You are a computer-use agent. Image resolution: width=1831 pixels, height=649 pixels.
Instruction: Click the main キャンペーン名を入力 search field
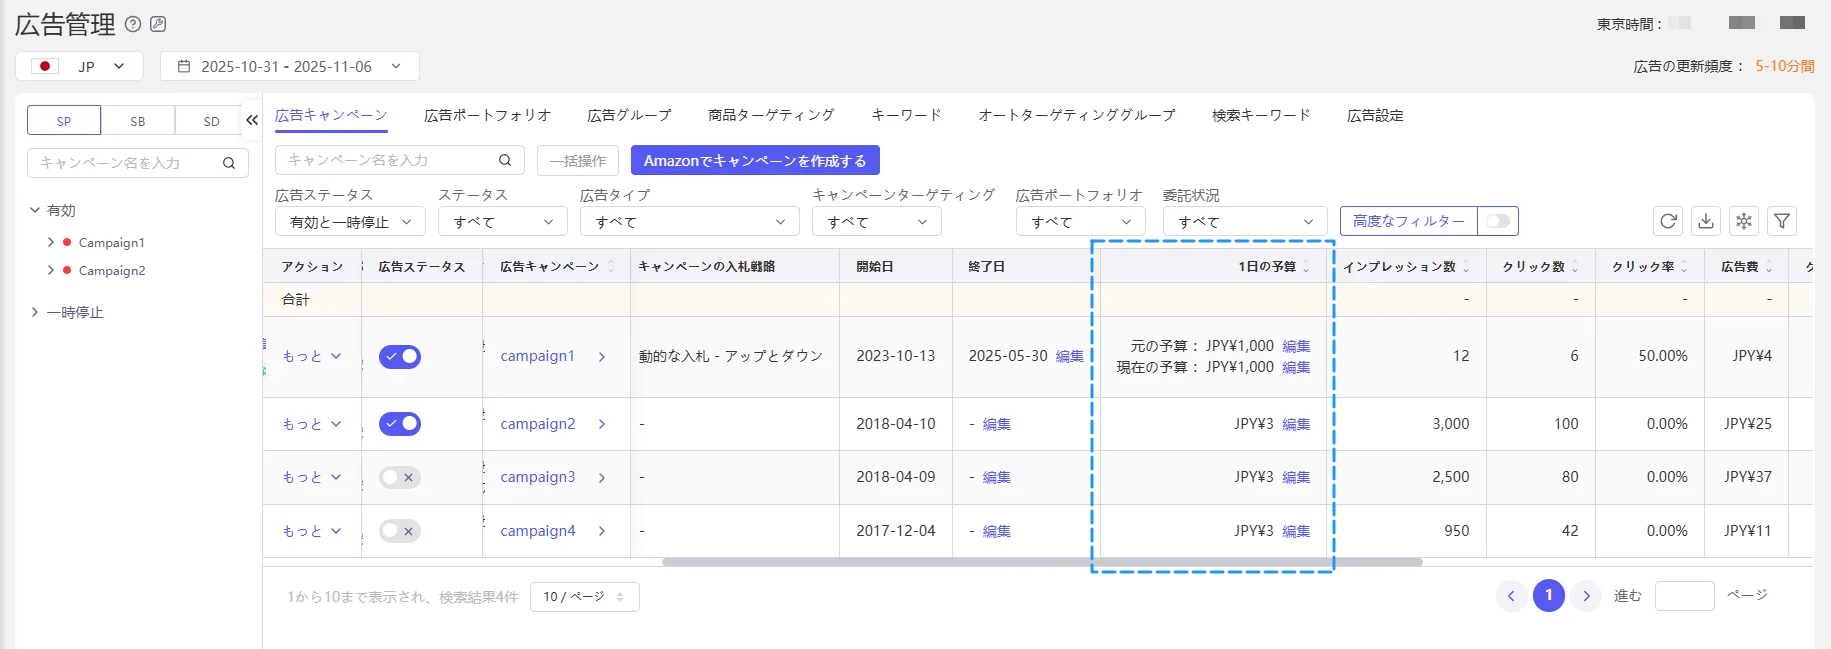[x=400, y=160]
